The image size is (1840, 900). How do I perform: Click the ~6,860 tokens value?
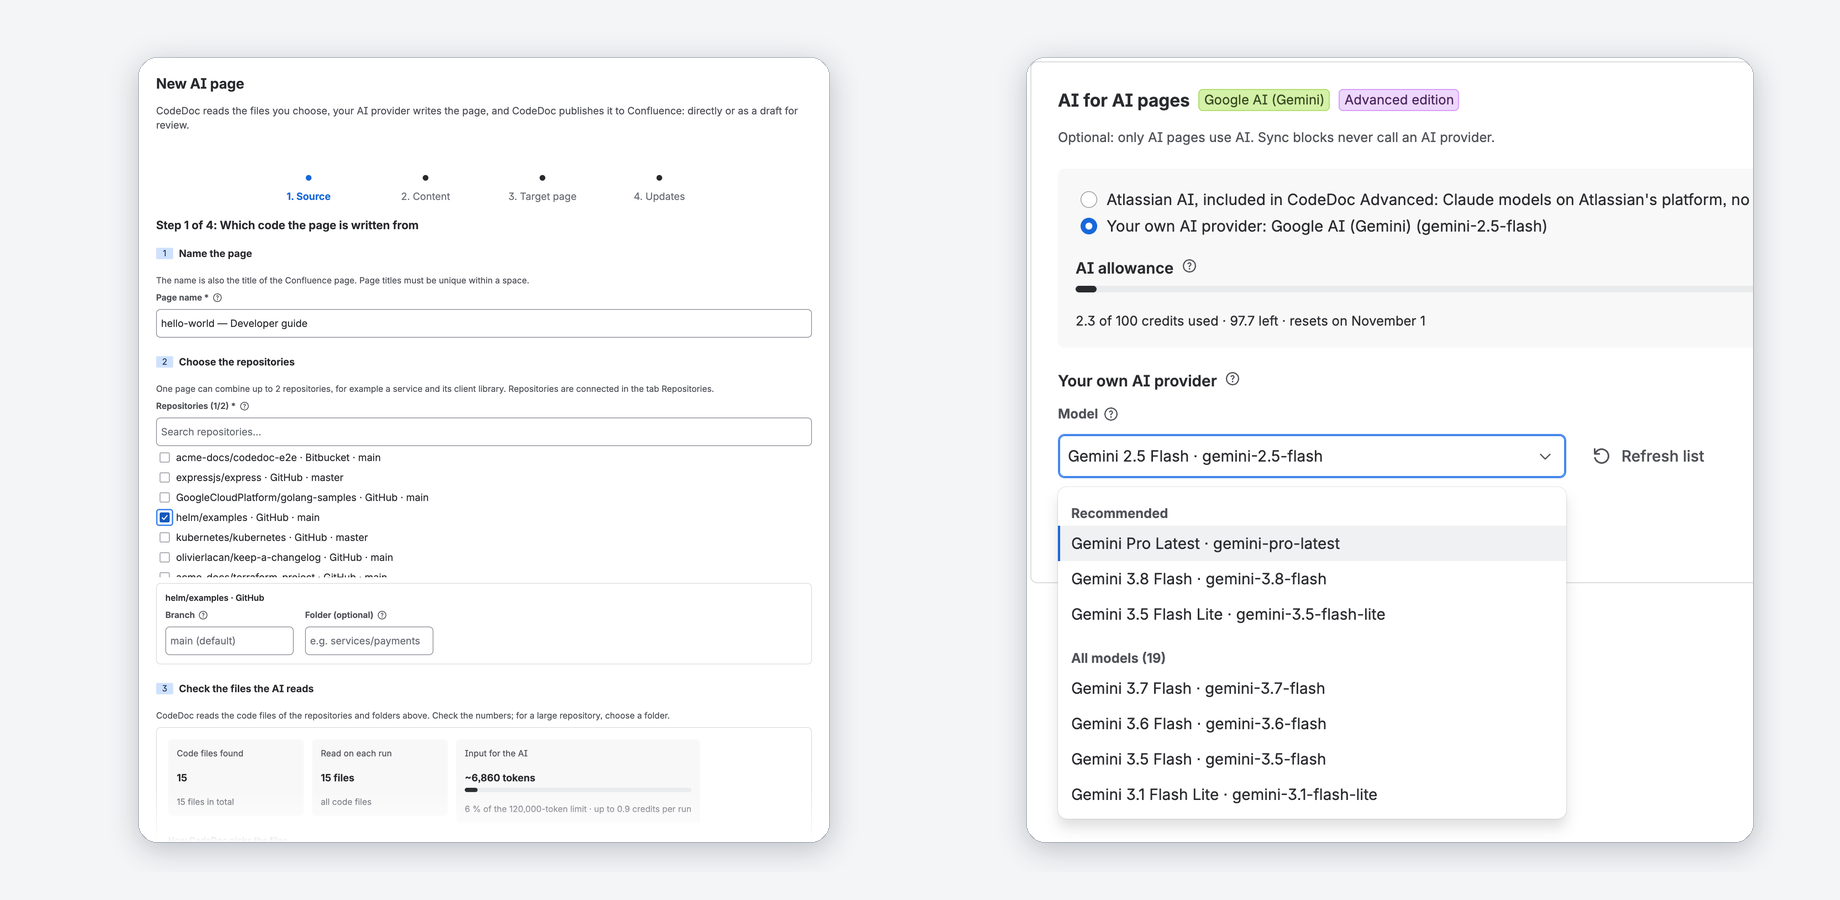pyautogui.click(x=500, y=778)
